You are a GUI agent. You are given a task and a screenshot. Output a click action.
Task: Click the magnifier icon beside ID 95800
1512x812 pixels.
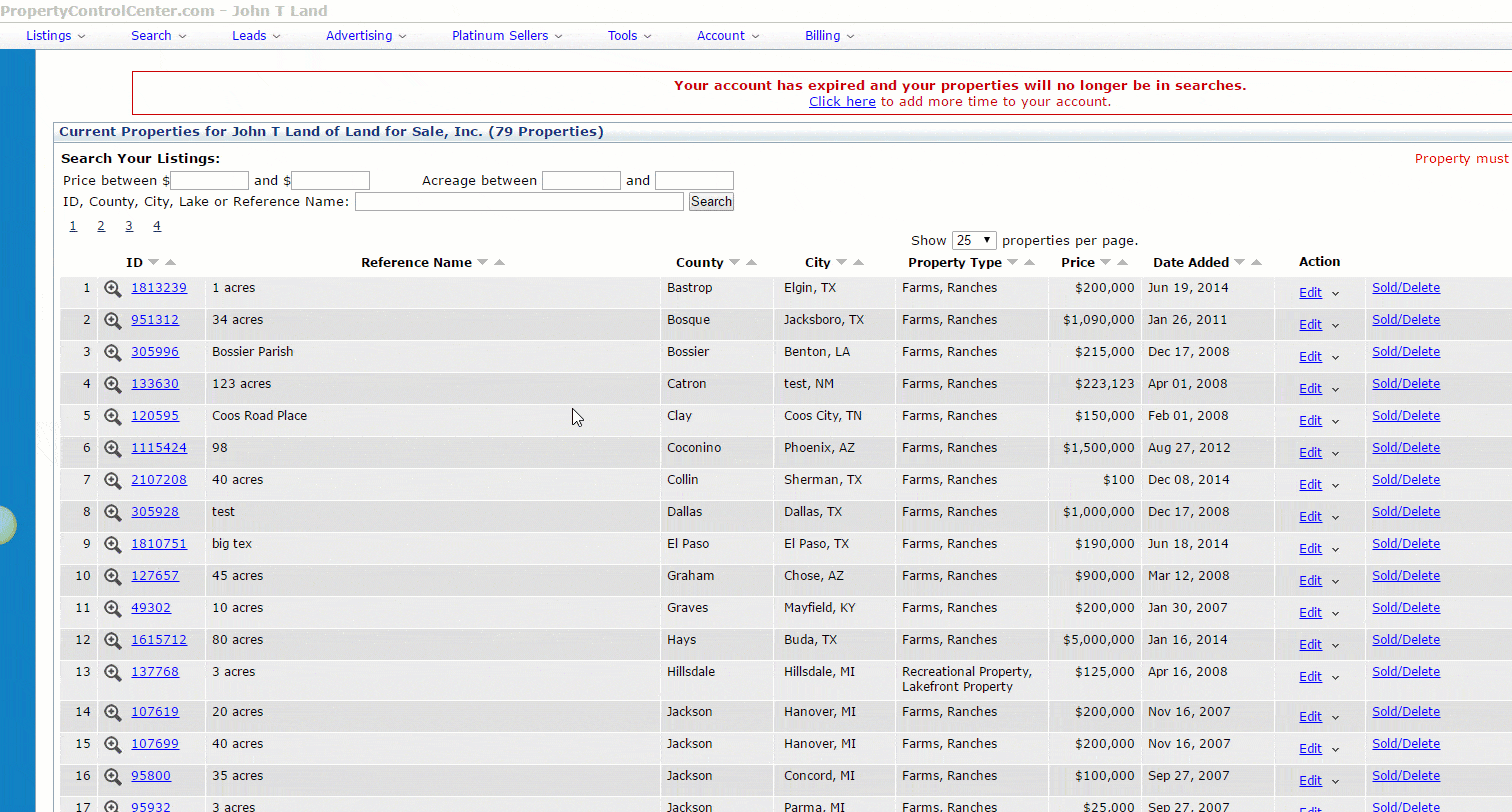[x=112, y=776]
